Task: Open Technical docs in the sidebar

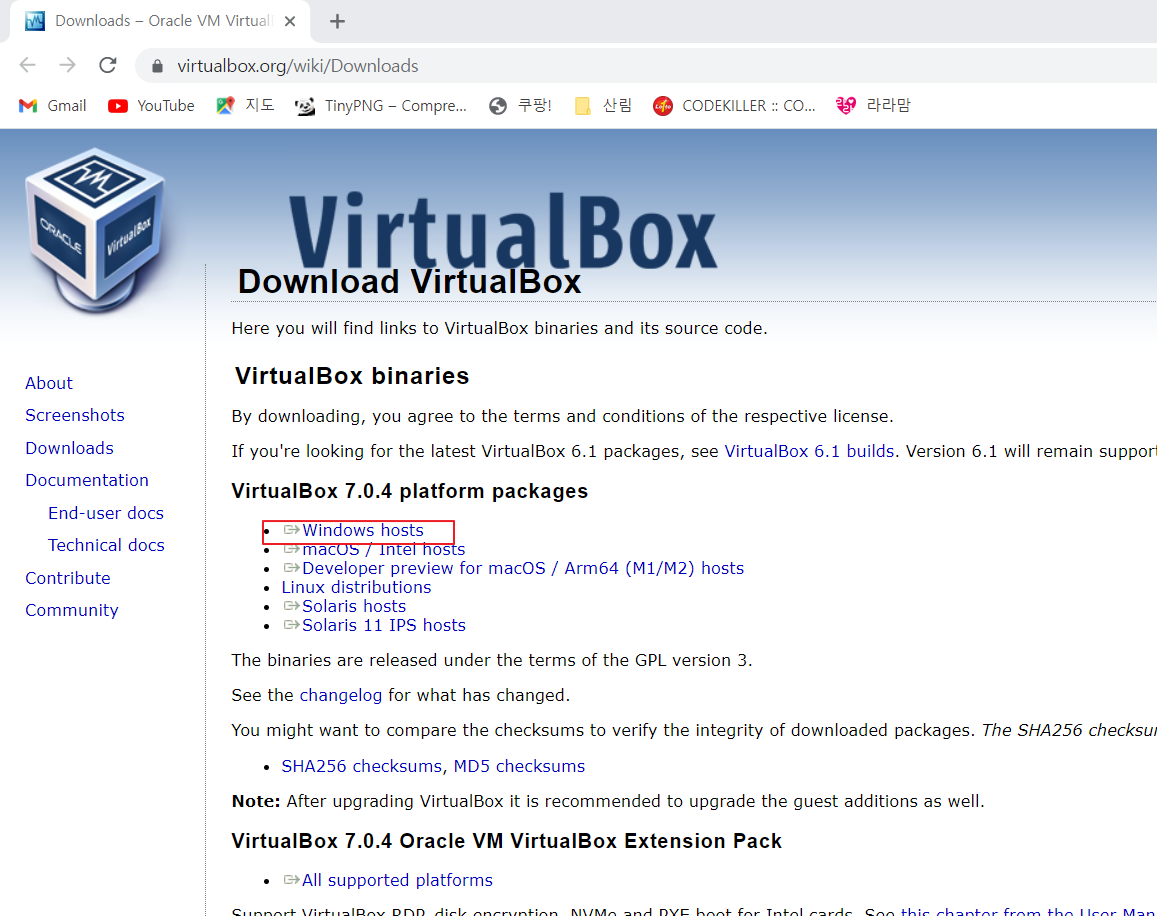Action: [x=106, y=545]
